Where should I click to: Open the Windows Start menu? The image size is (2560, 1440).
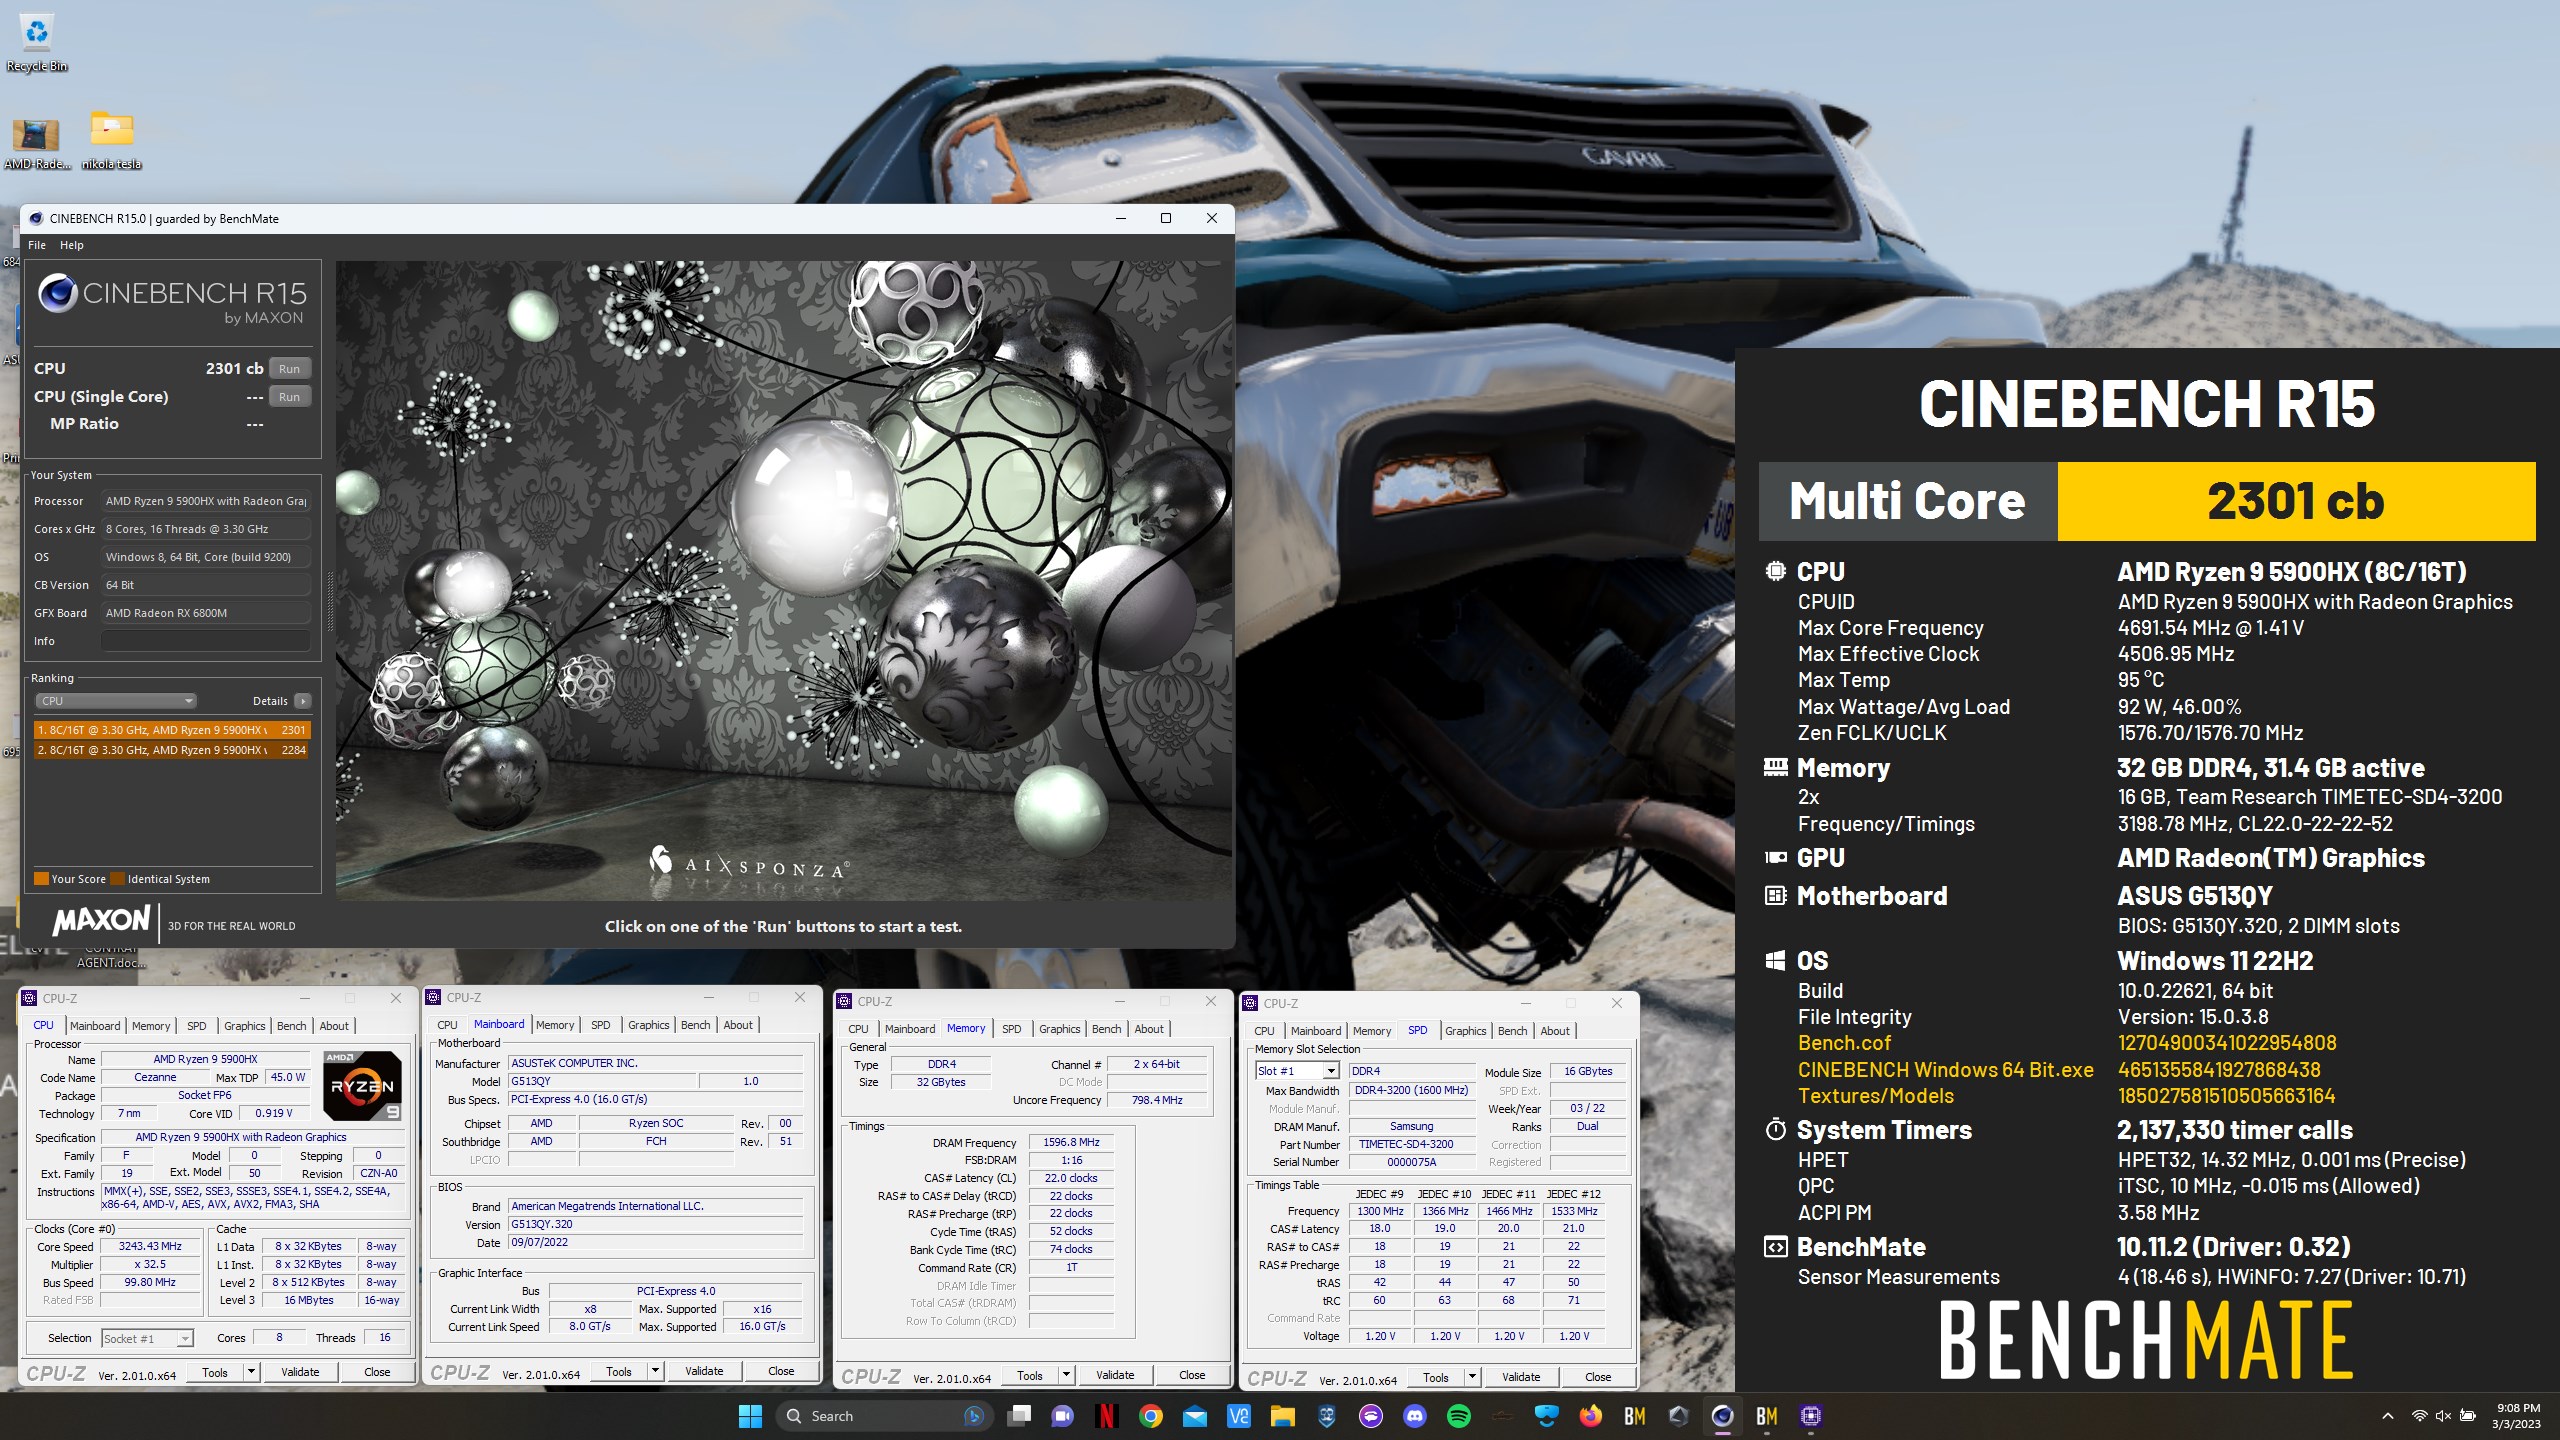click(x=750, y=1416)
